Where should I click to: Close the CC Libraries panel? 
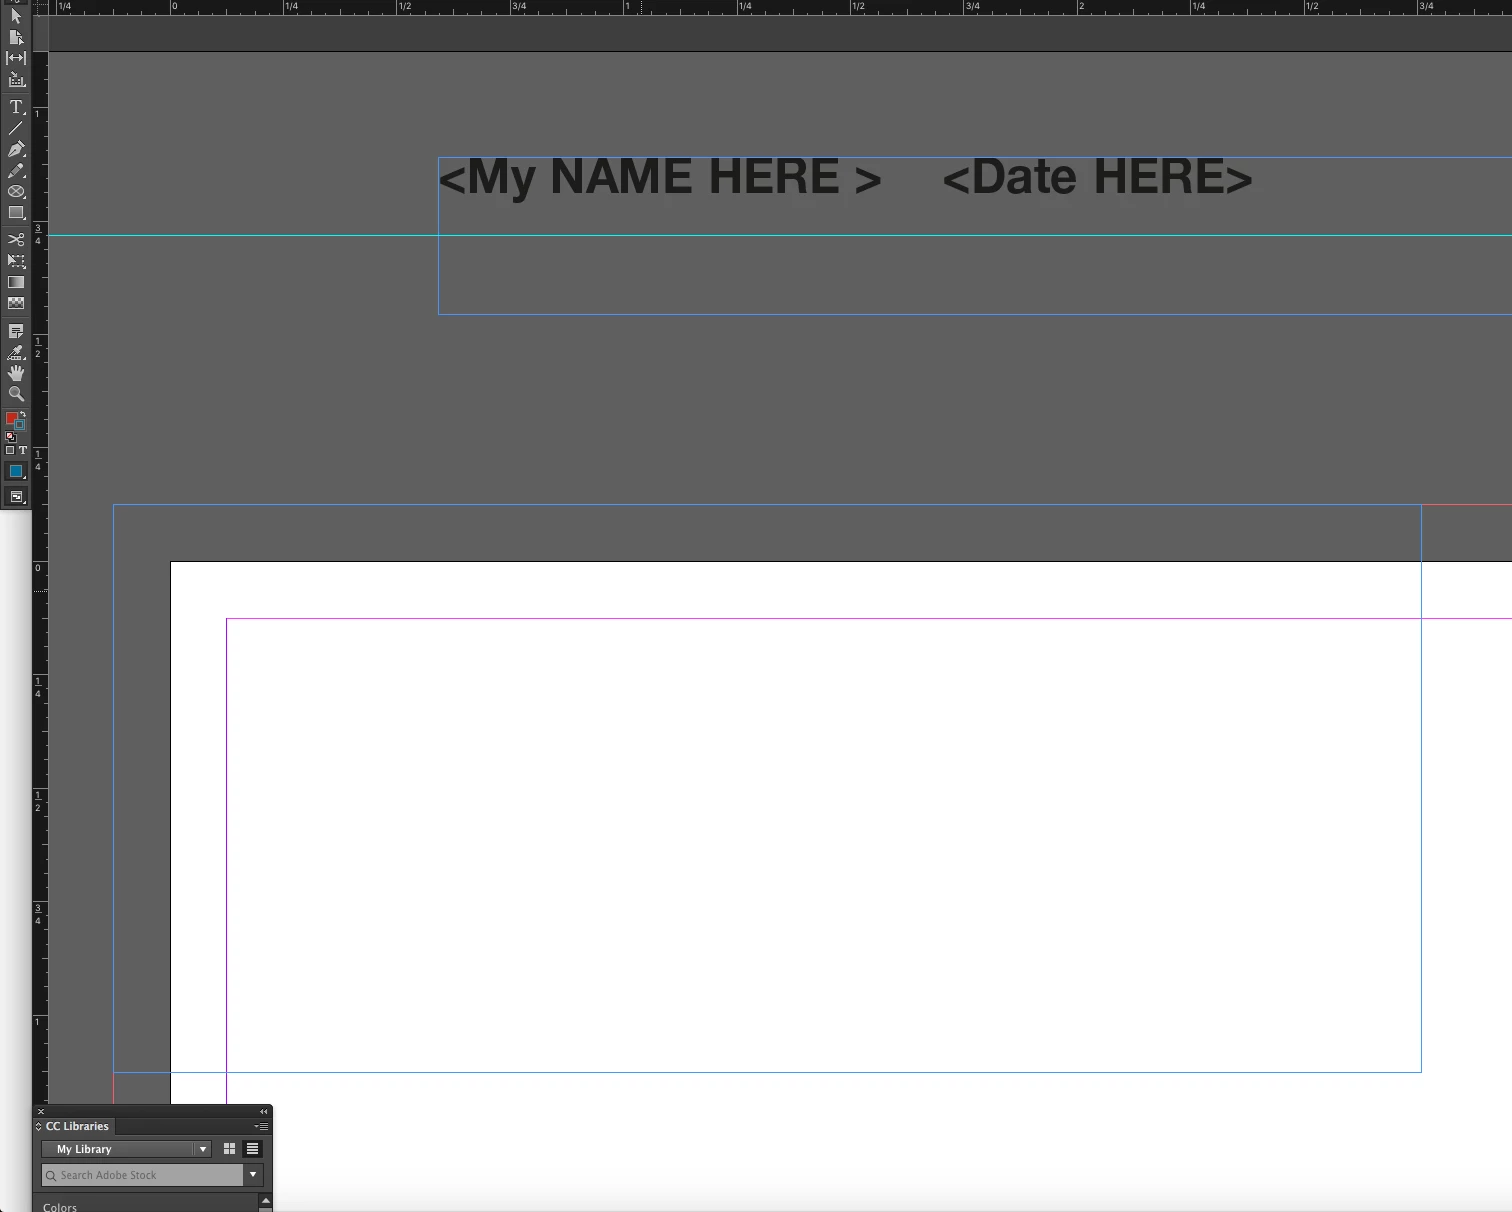[41, 1112]
